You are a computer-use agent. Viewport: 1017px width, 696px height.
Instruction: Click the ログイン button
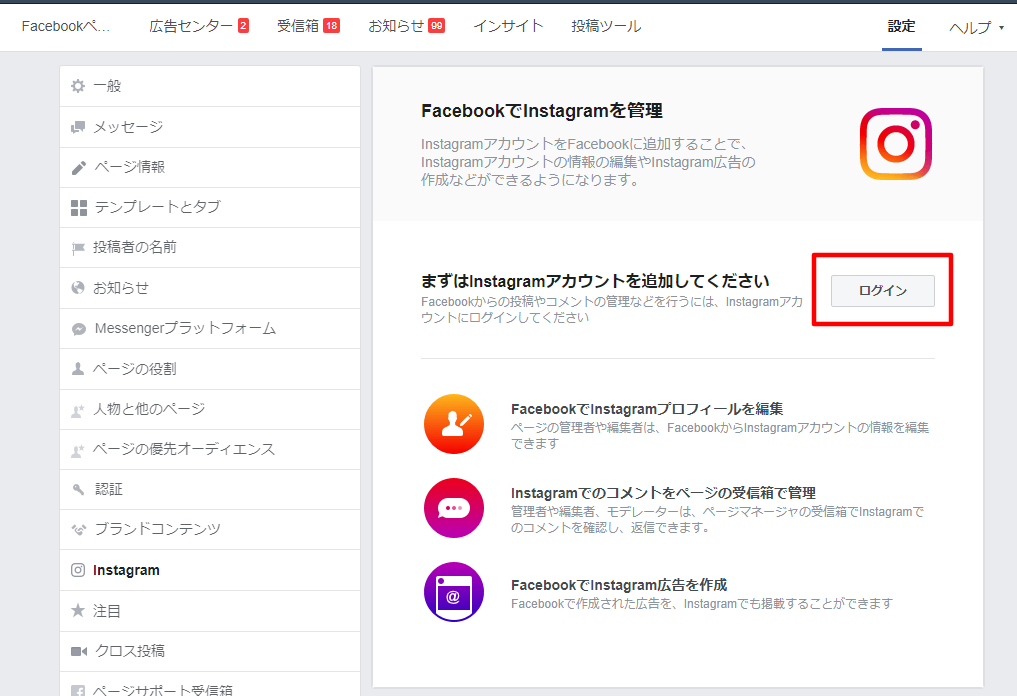[x=883, y=291]
